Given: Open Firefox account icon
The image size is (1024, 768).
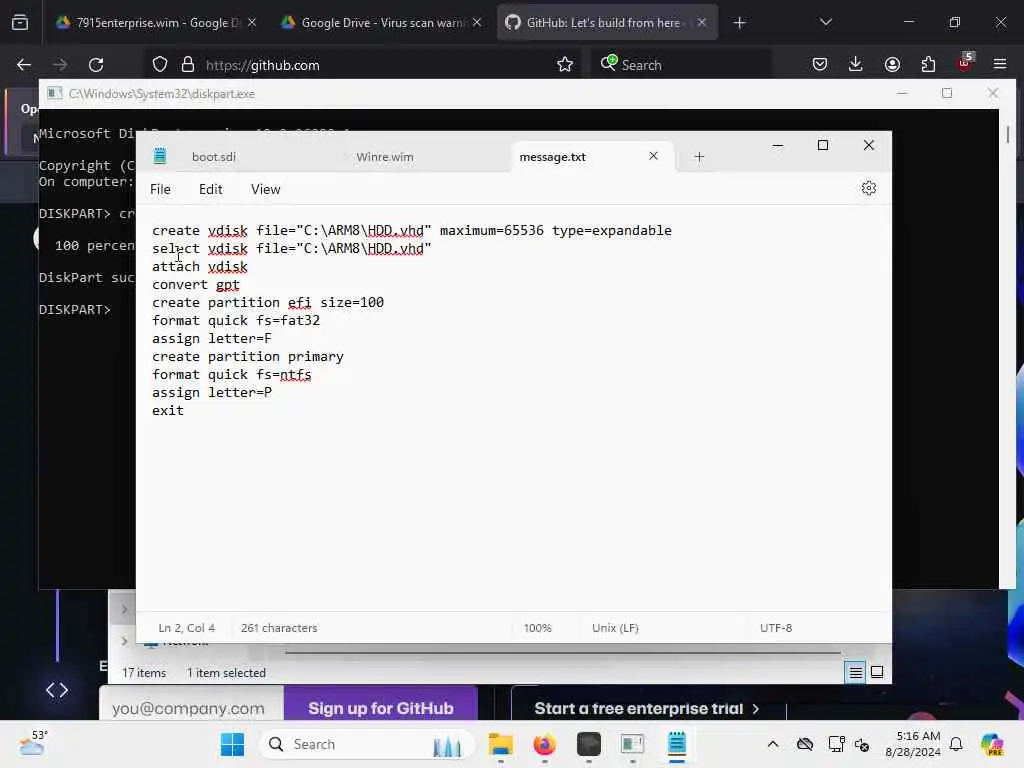Looking at the screenshot, I should coord(892,65).
